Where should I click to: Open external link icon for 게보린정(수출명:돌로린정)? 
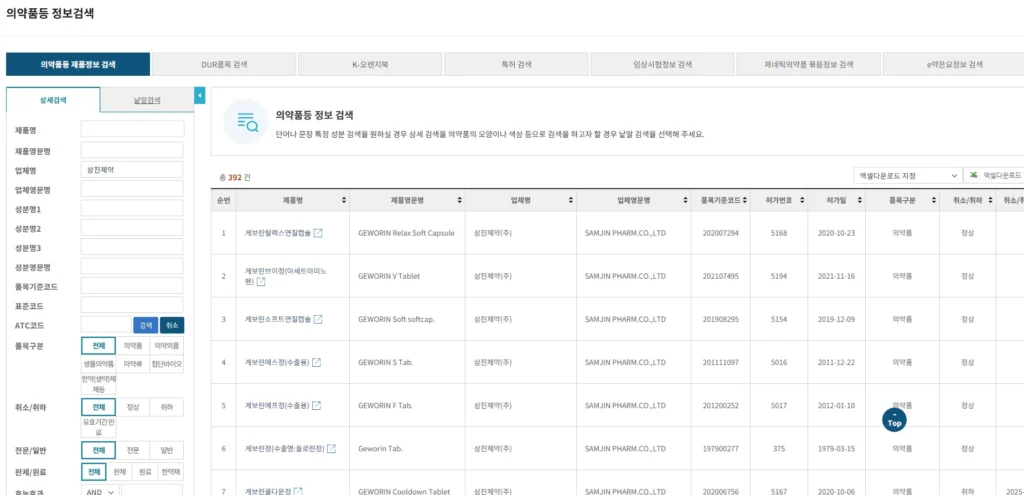(x=331, y=449)
